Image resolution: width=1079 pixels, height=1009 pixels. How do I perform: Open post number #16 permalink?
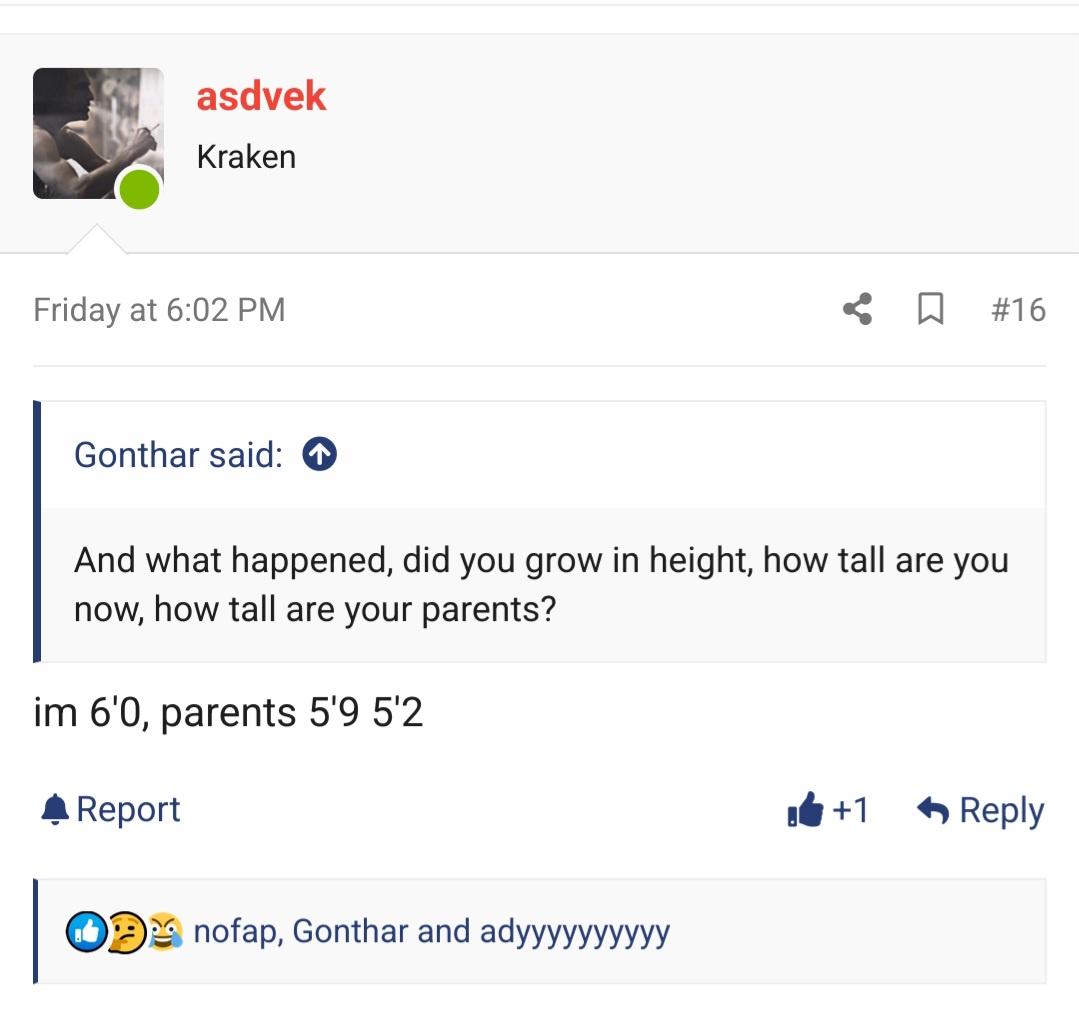tap(1018, 309)
